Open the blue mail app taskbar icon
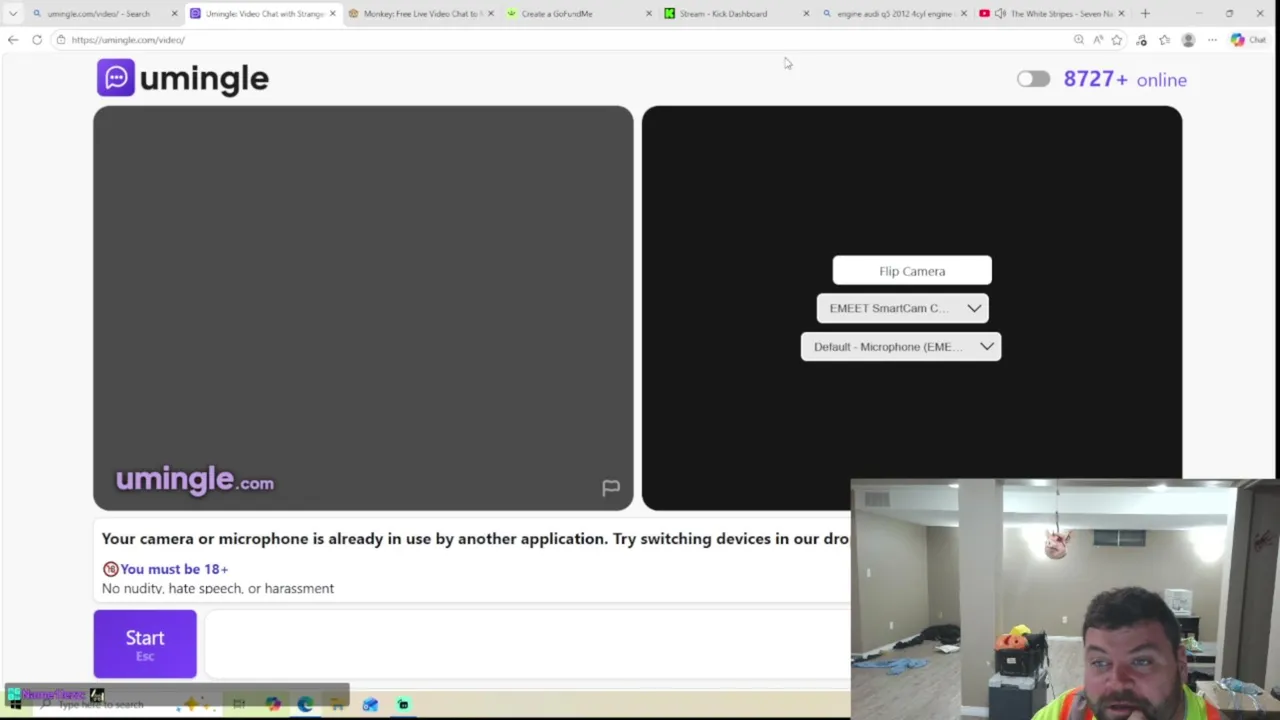 pyautogui.click(x=370, y=705)
